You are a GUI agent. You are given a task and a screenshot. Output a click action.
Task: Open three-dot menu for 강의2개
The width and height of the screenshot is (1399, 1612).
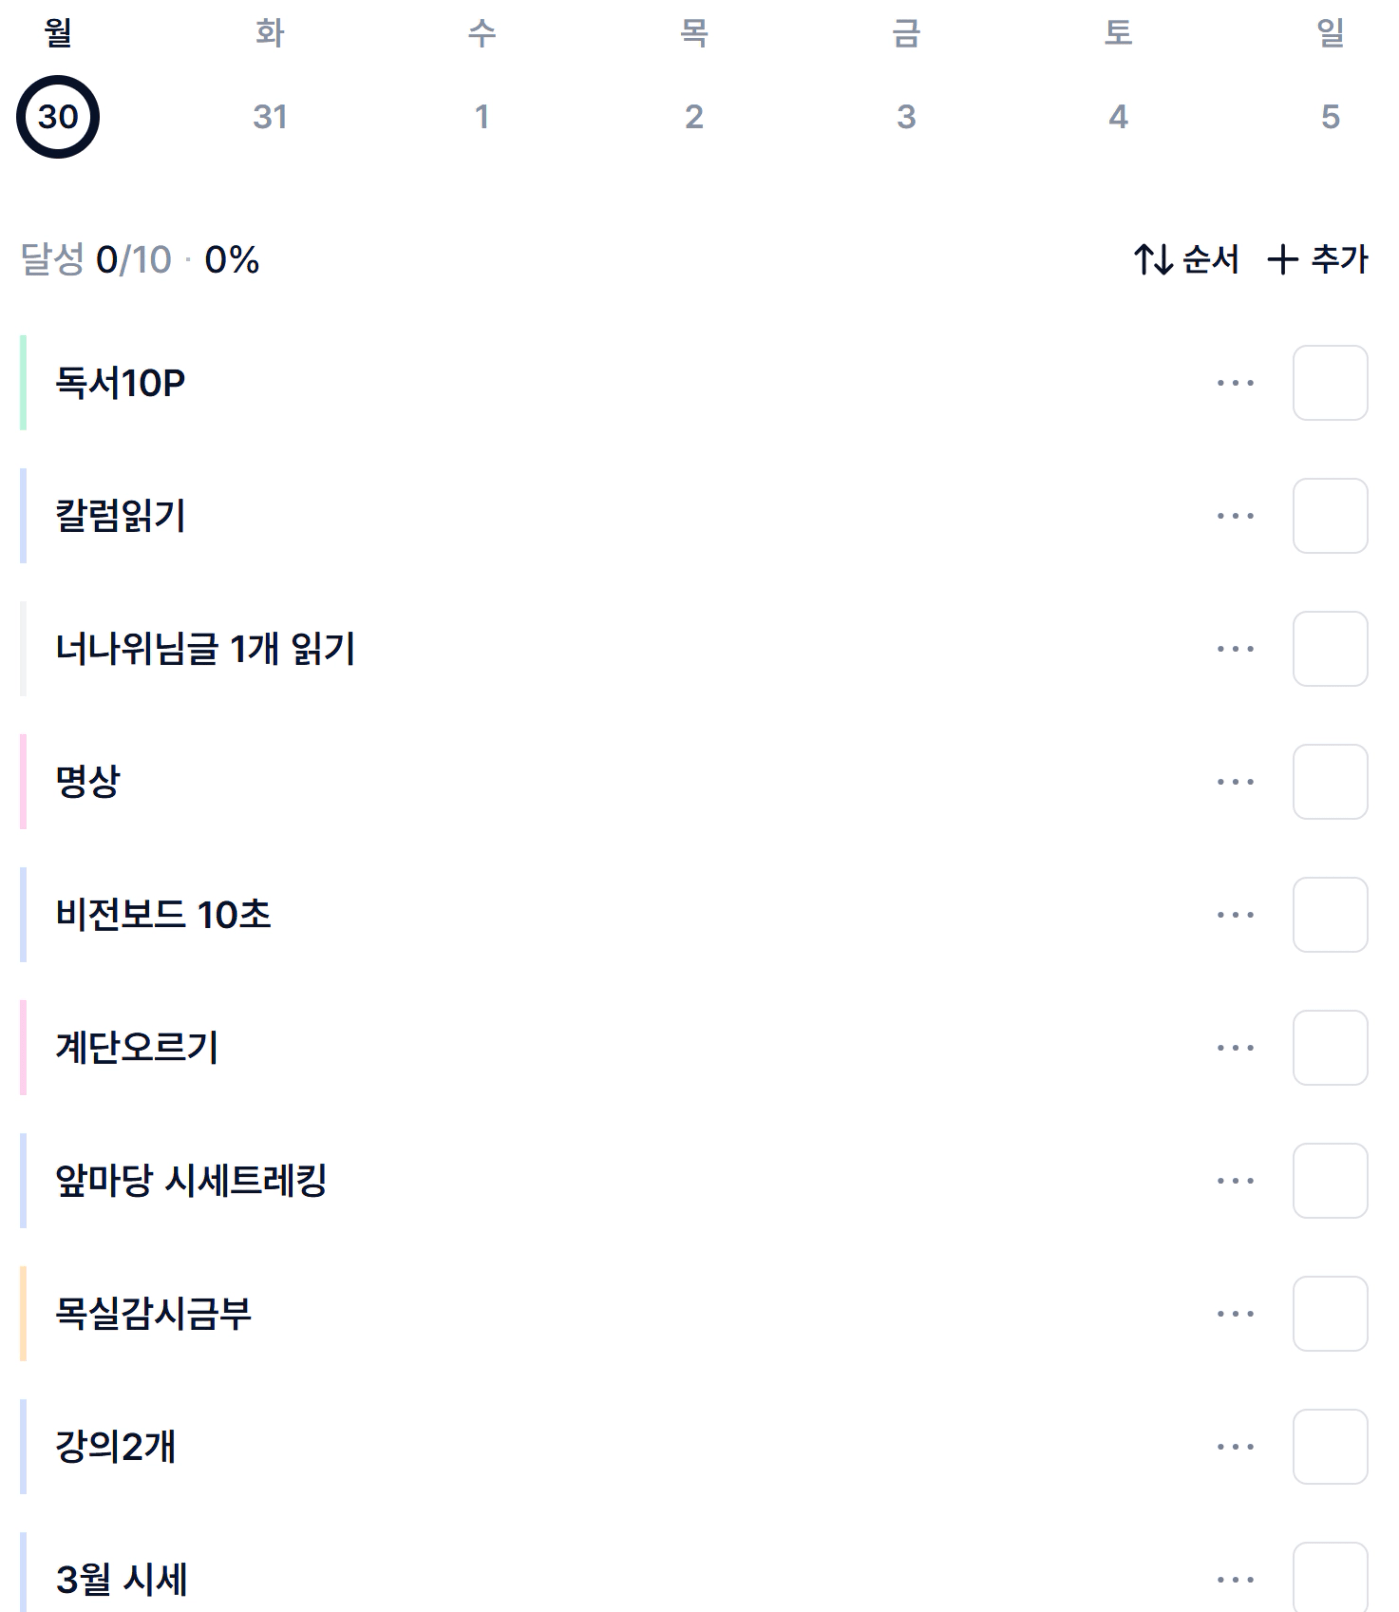pyautogui.click(x=1235, y=1447)
